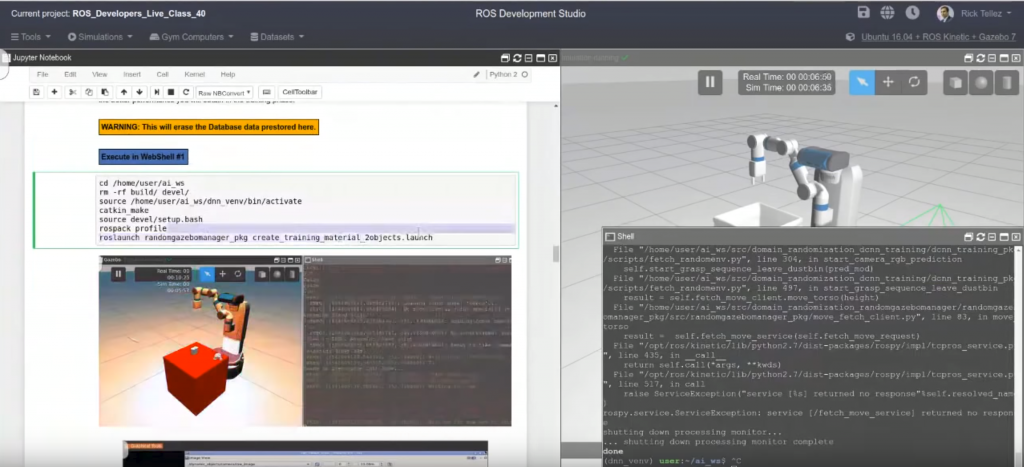Click the Gazebo robot screenshot in notebook
Image resolution: width=1024 pixels, height=467 pixels.
pyautogui.click(x=200, y=341)
